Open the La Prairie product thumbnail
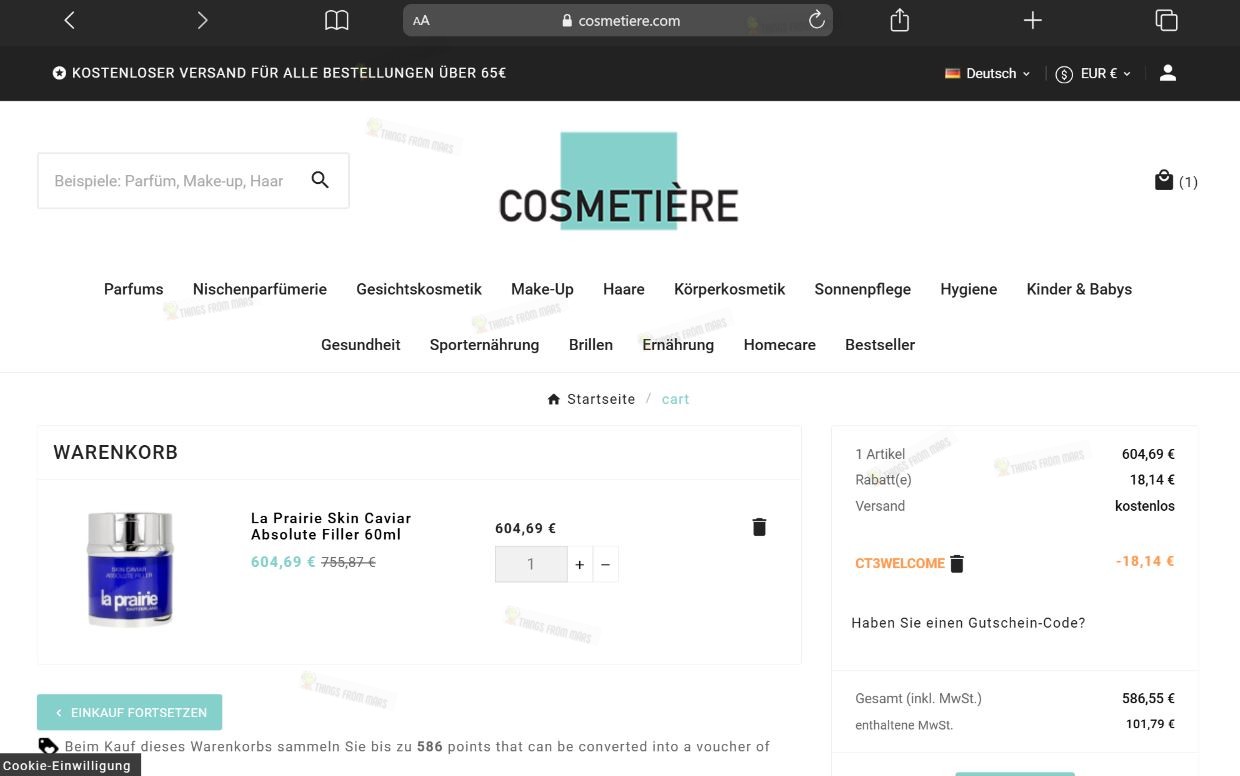Screen dimensions: 1240x776 pos(130,570)
